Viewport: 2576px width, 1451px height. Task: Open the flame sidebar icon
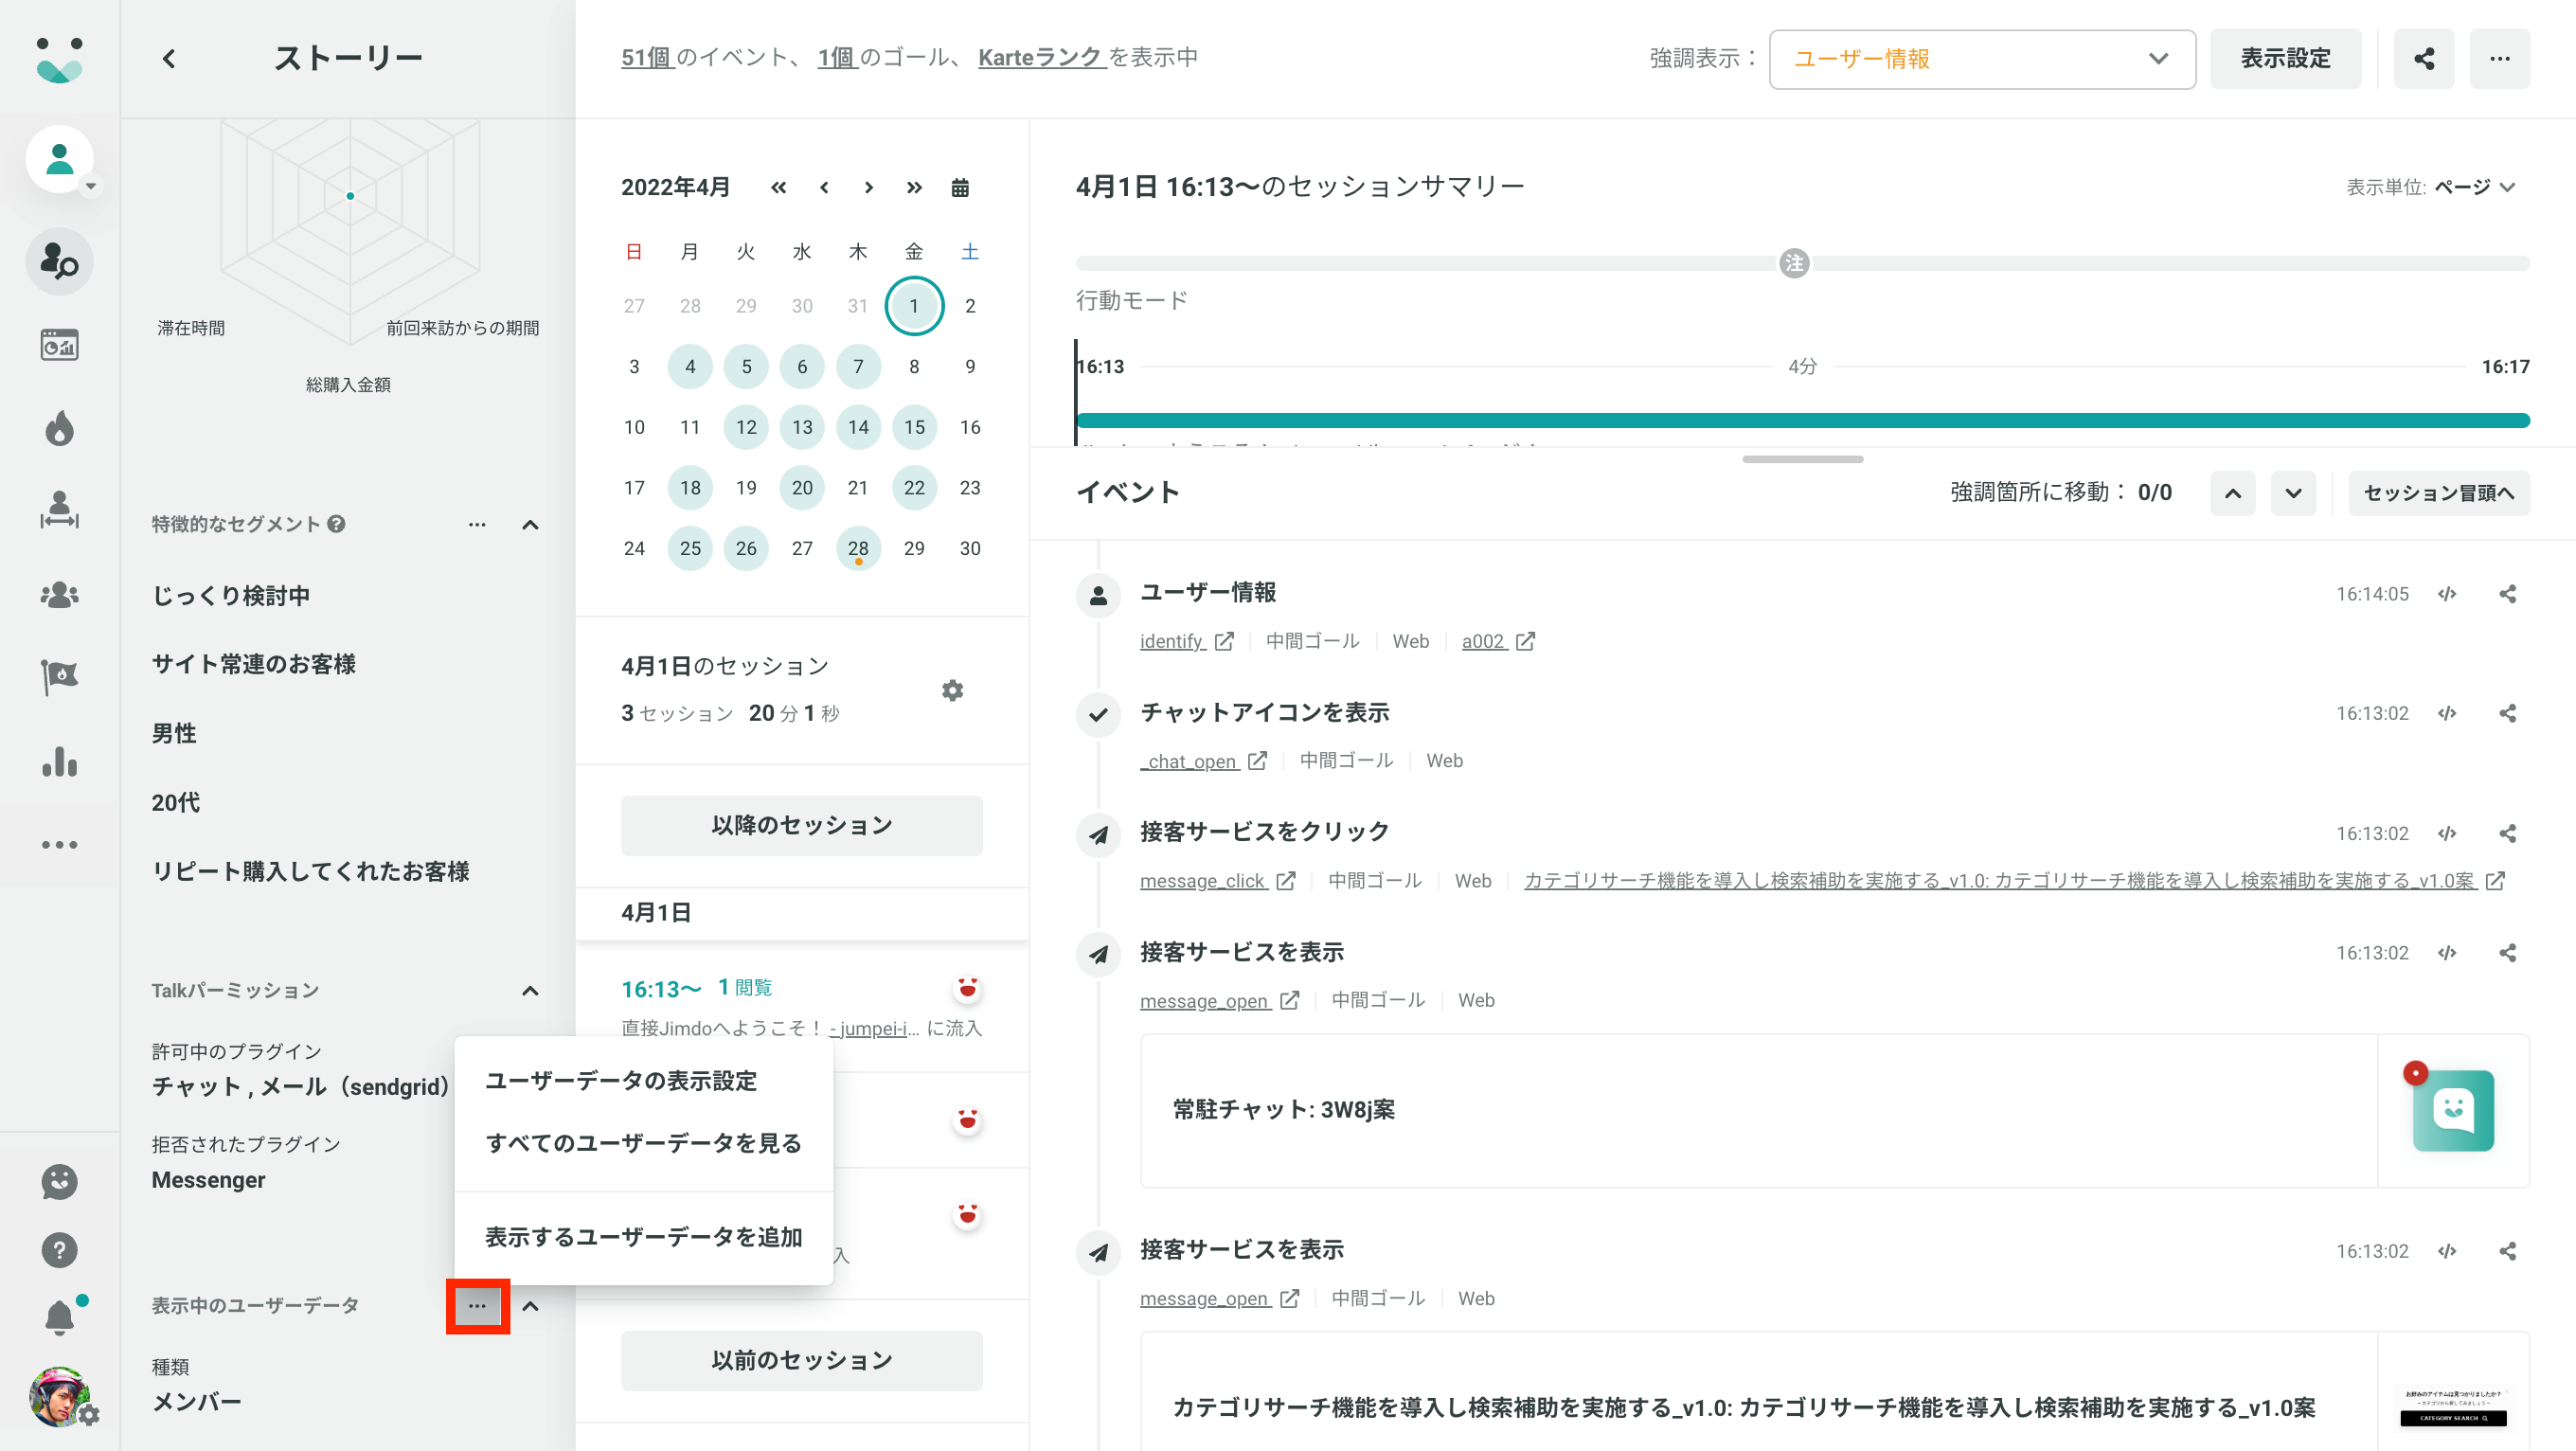(x=60, y=428)
